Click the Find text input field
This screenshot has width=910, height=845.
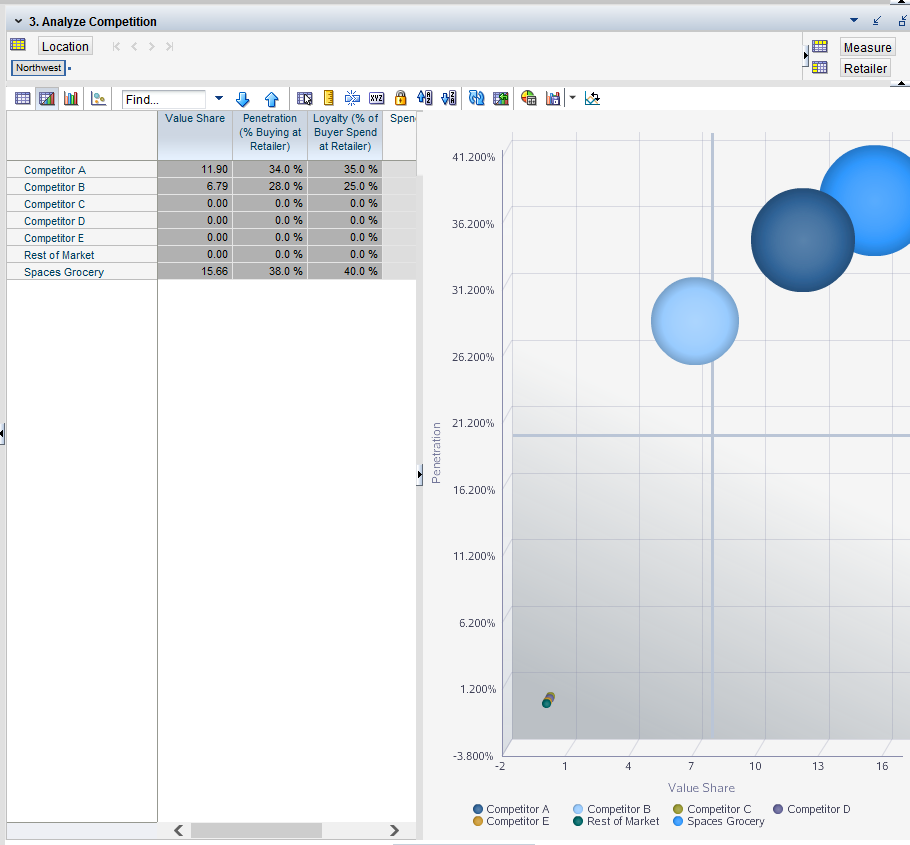click(165, 99)
